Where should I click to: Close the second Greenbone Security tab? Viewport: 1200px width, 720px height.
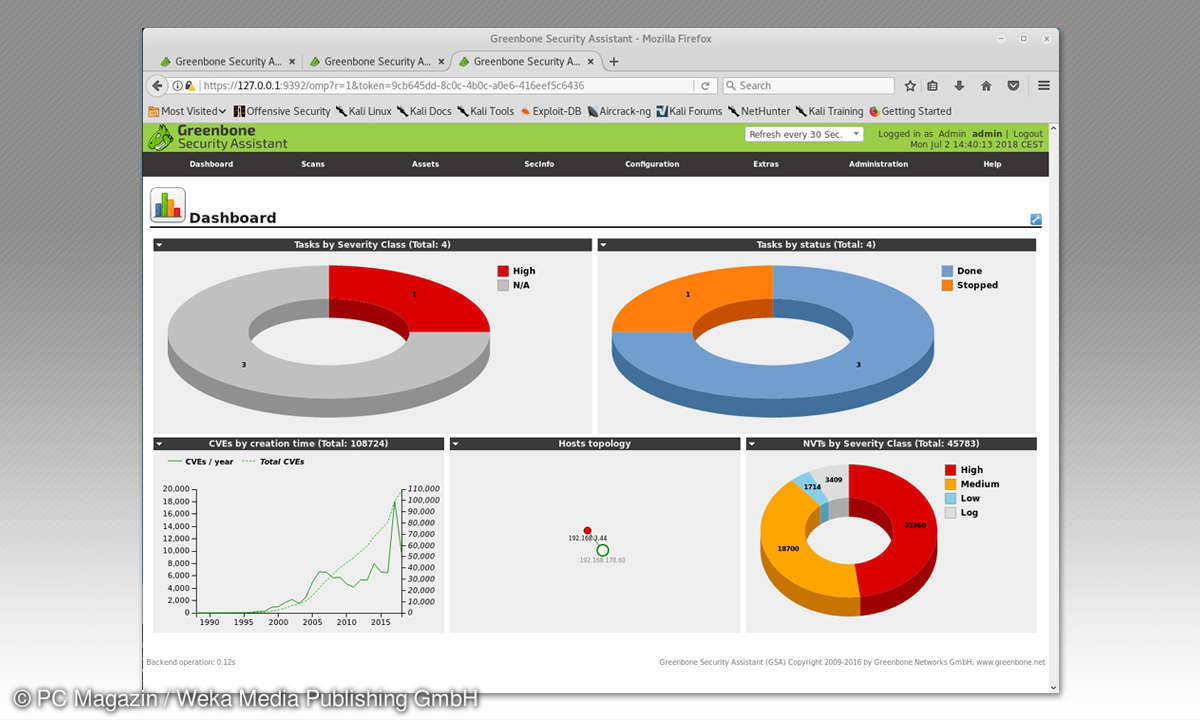click(x=441, y=62)
